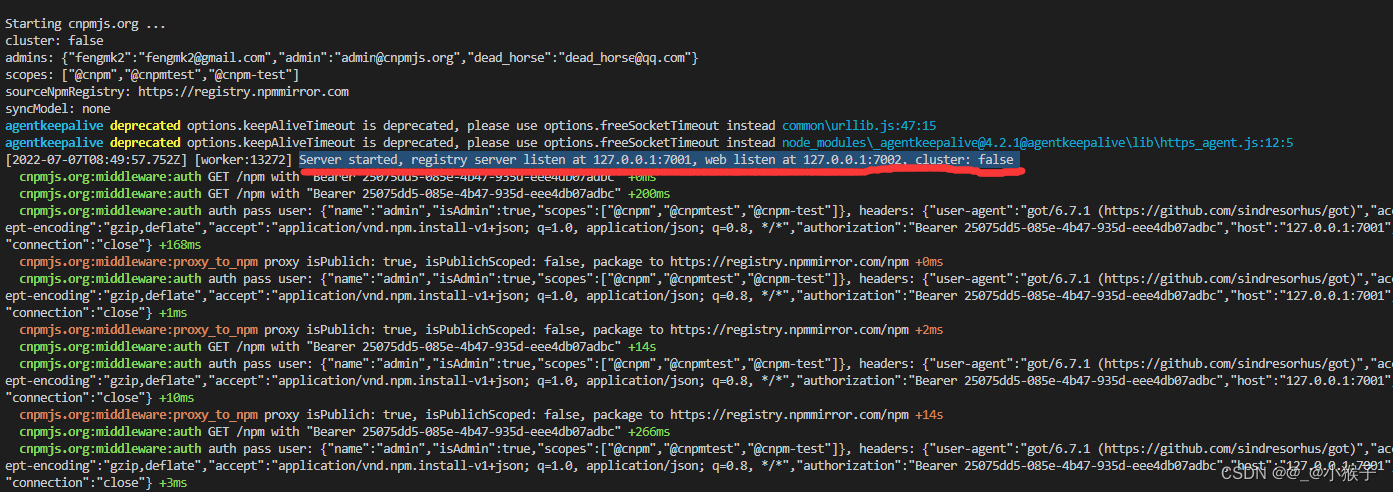Click the 'GET /npm' request line ending +14s
Image resolution: width=1393 pixels, height=492 pixels.
coord(338,347)
